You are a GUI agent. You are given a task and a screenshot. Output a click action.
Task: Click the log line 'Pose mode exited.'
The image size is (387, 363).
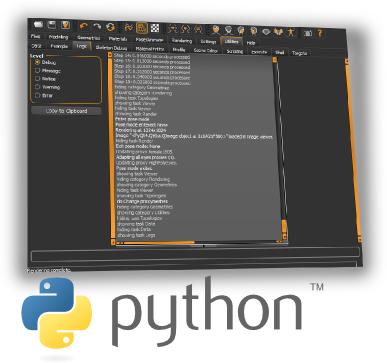click(x=134, y=168)
